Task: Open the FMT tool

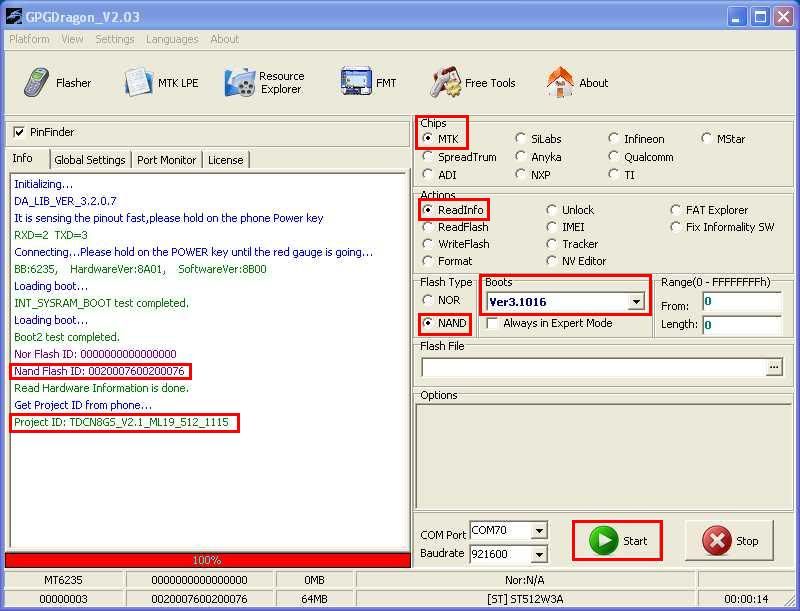Action: click(368, 83)
